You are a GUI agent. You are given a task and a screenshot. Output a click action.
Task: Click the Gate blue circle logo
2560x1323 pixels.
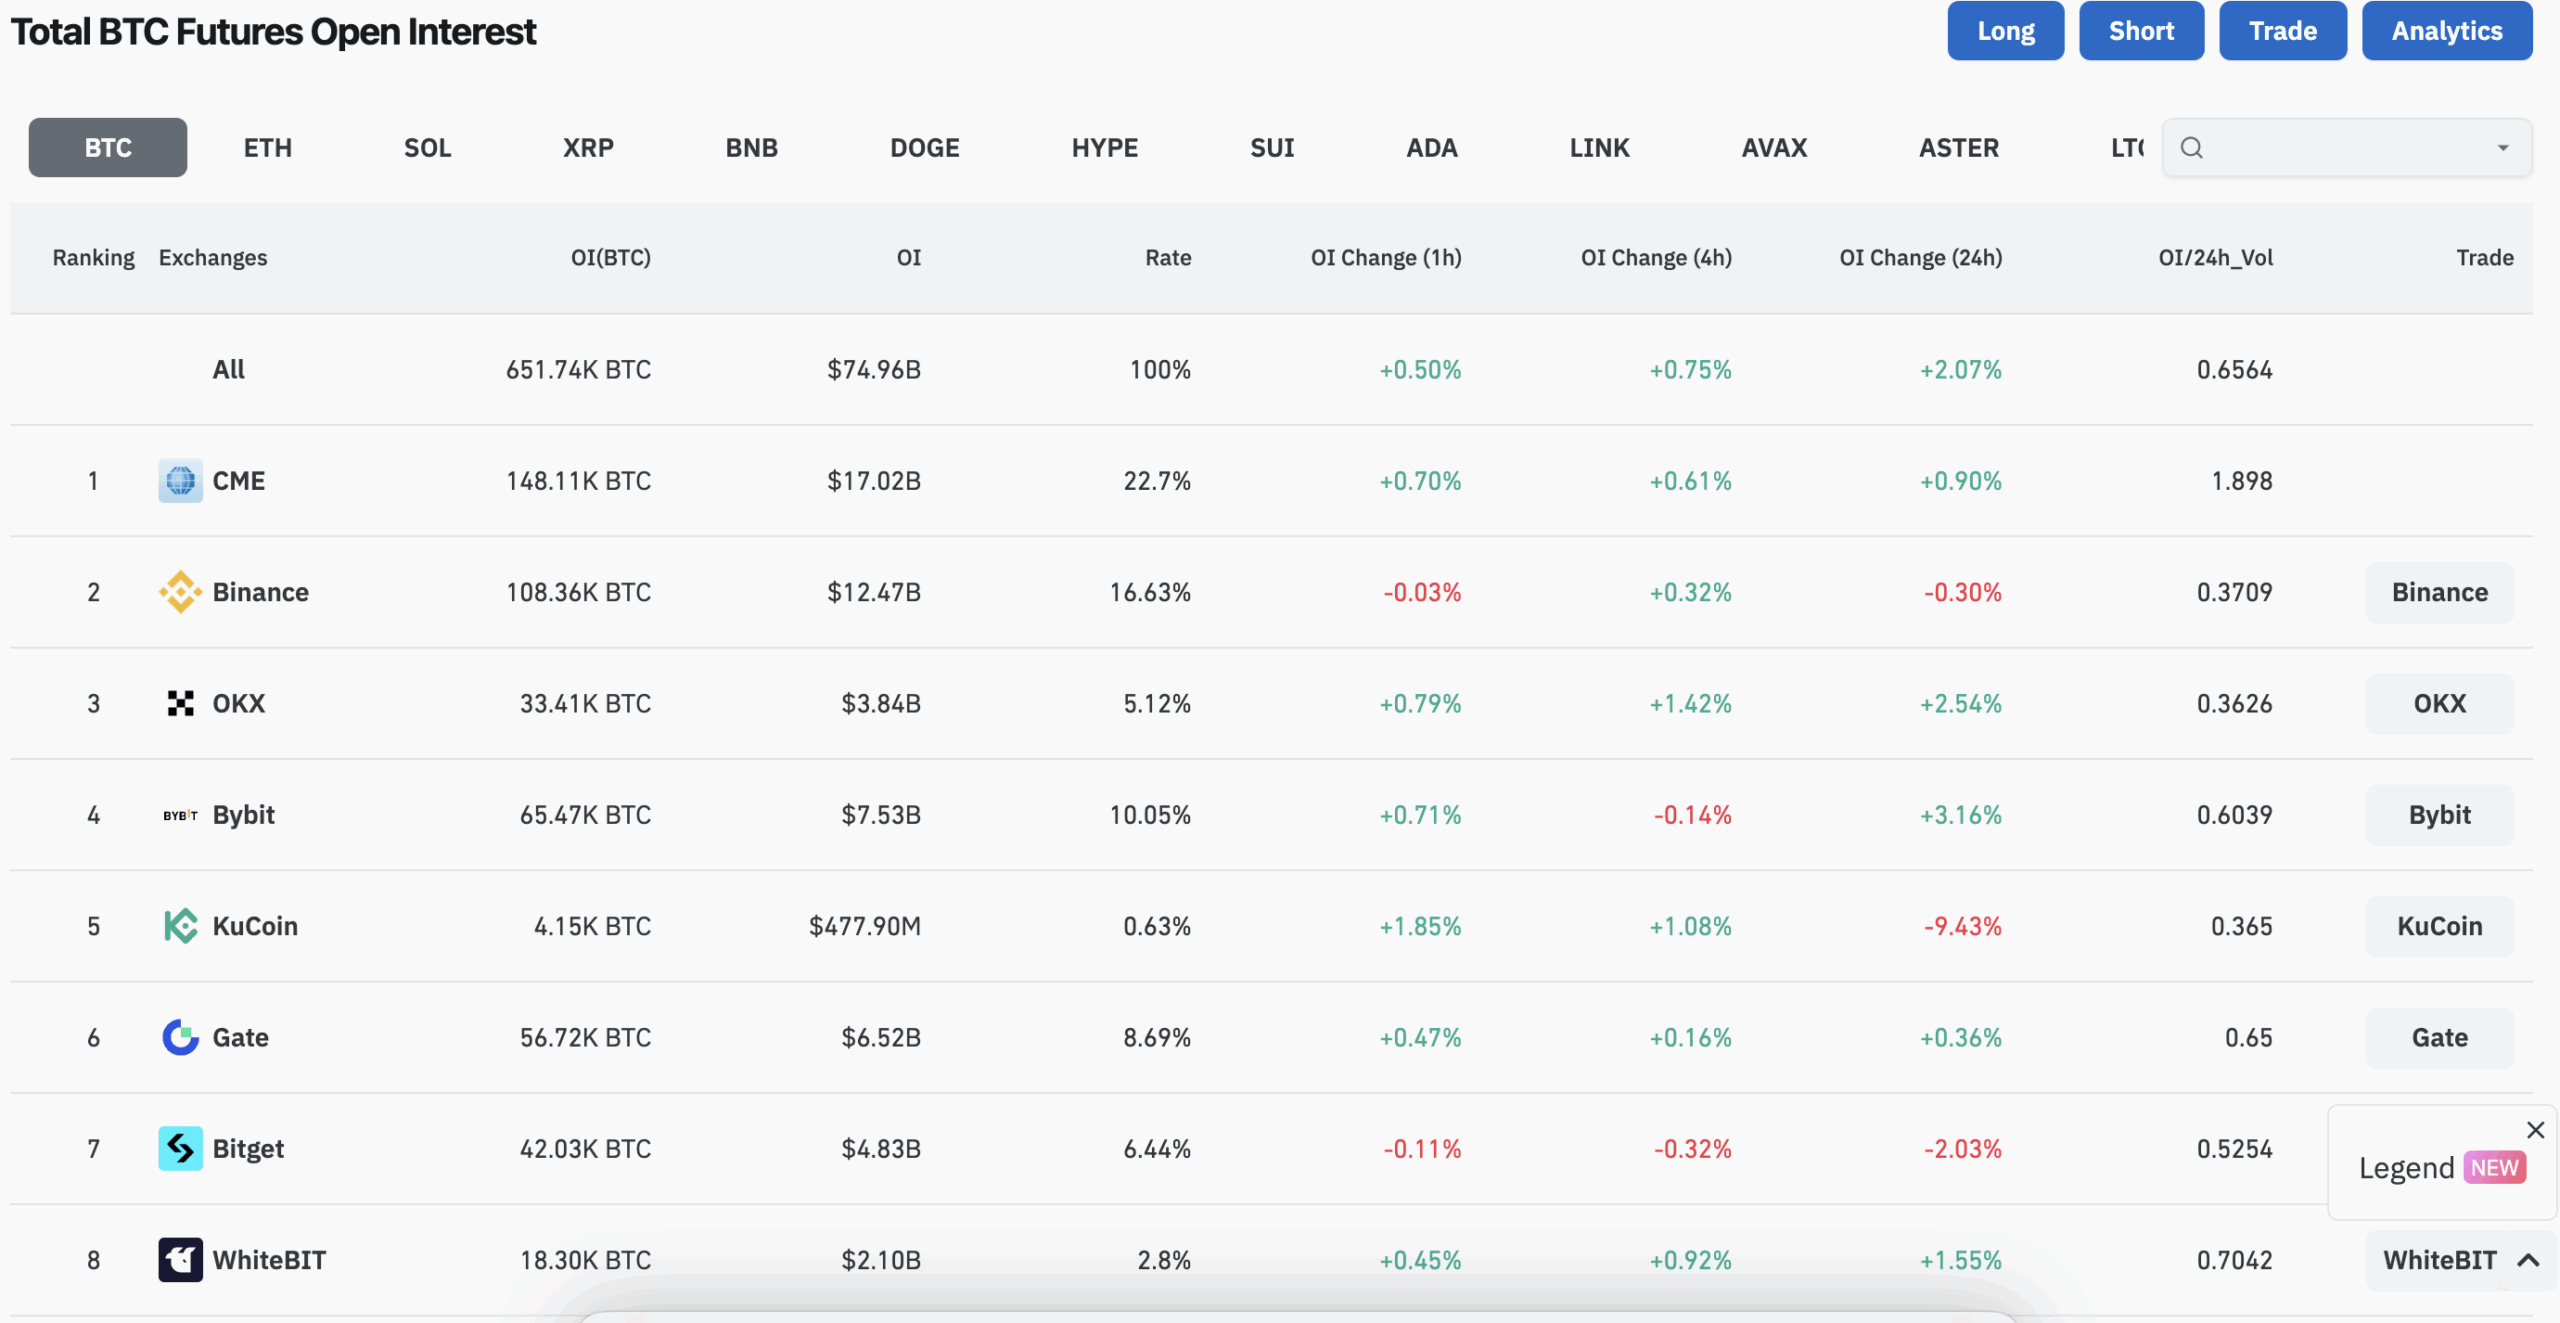180,1037
